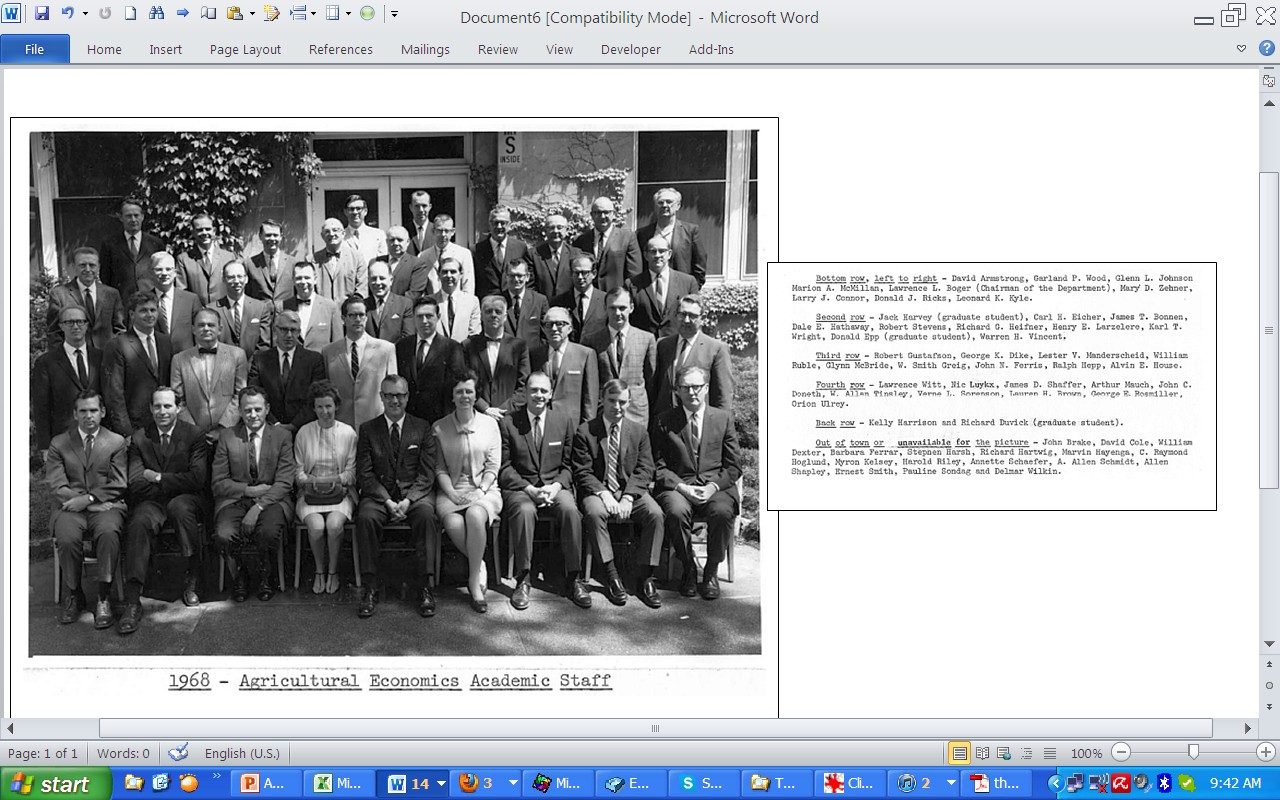Image resolution: width=1280 pixels, height=800 pixels.
Task: Open the Developer ribbon tab
Action: [630, 49]
